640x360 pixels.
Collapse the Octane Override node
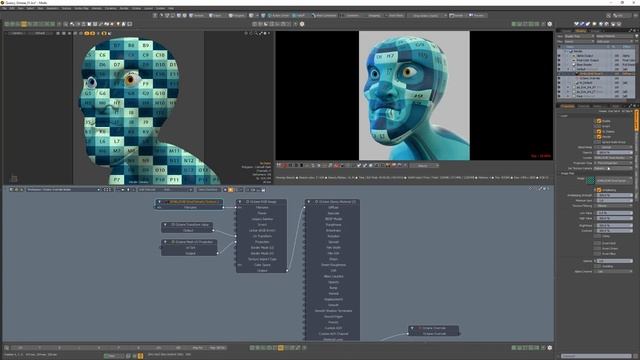[x=412, y=328]
